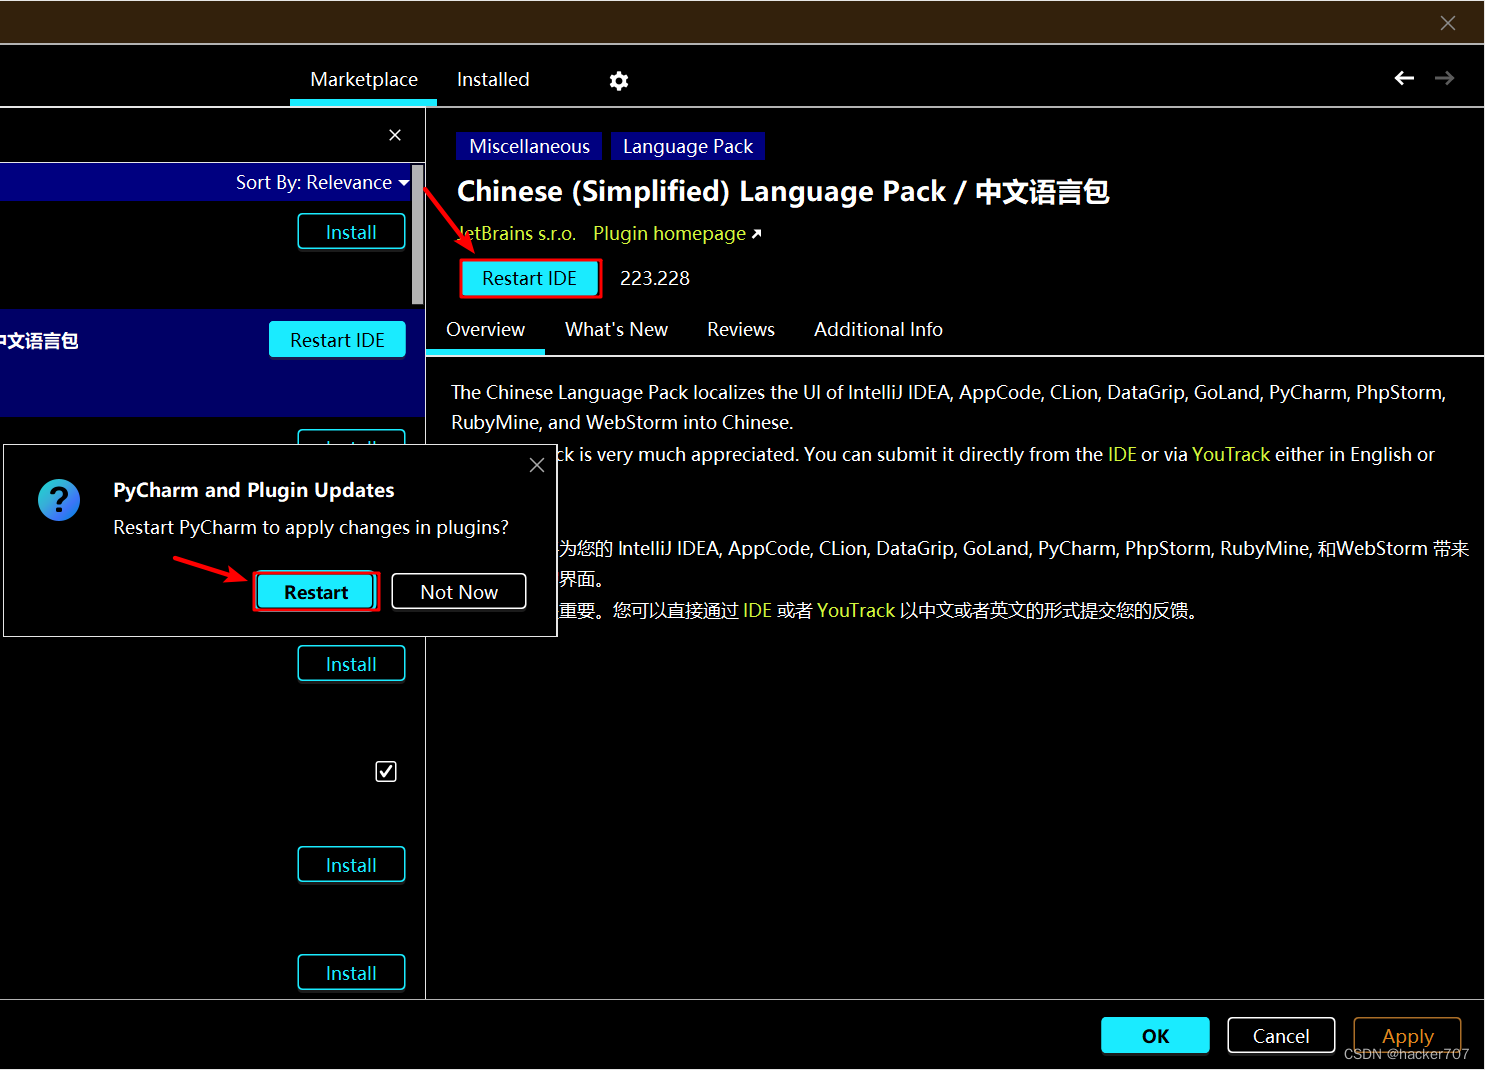1485x1070 pixels.
Task: Select the Language Pack tag
Action: coord(688,146)
